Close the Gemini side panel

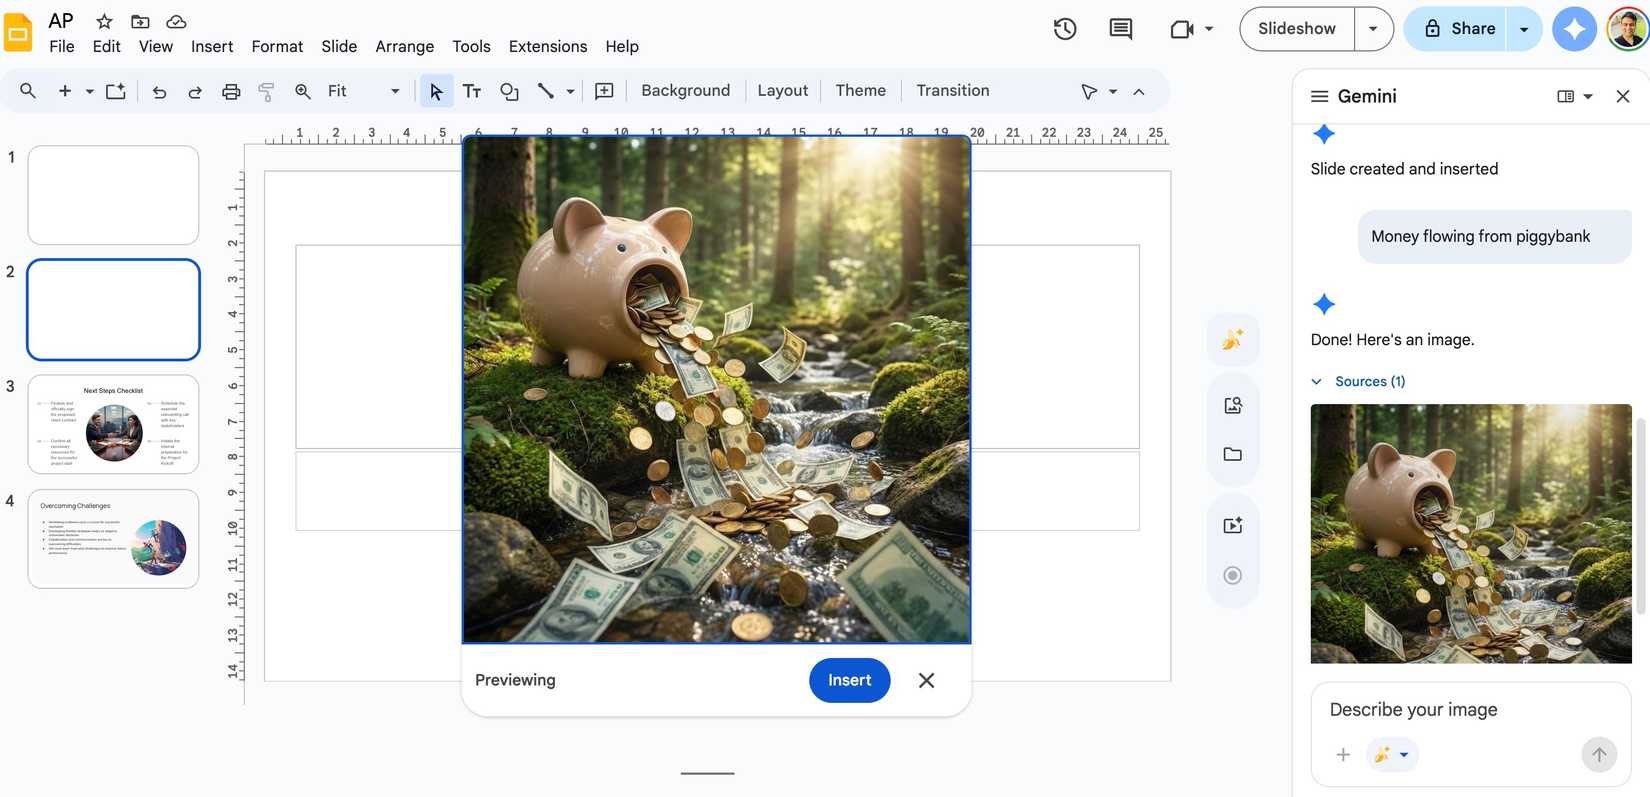1623,96
